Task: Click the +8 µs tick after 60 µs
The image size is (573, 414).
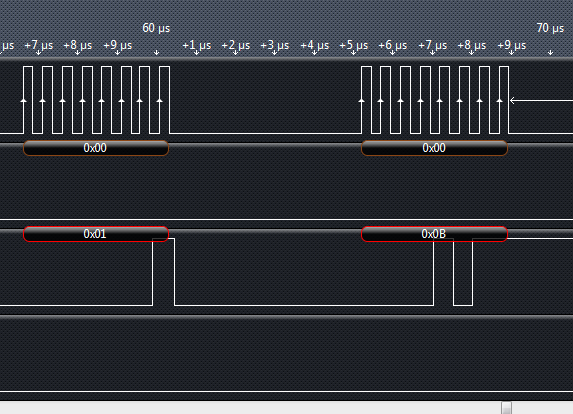Action: [471, 46]
